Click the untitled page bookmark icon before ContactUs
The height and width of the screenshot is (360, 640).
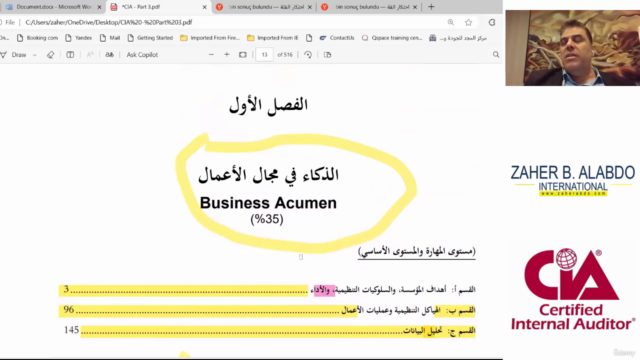[309, 38]
